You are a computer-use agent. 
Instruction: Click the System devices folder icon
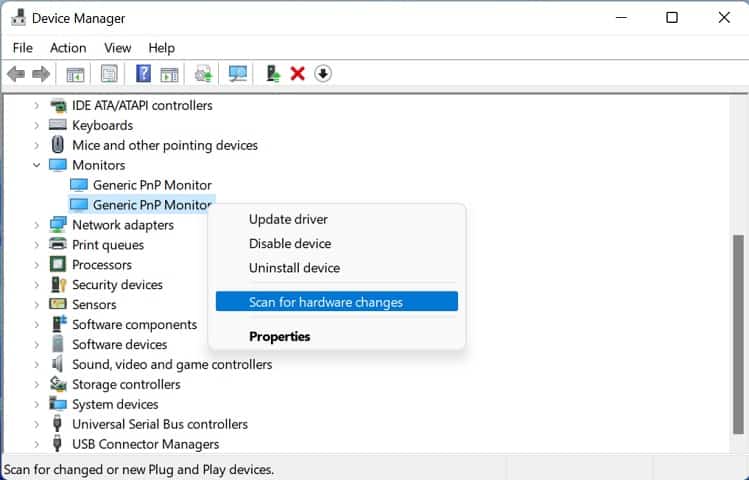click(58, 404)
